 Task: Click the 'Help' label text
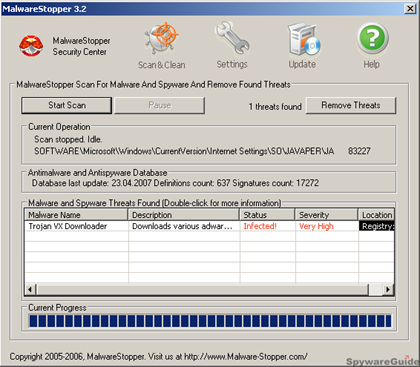tap(371, 64)
